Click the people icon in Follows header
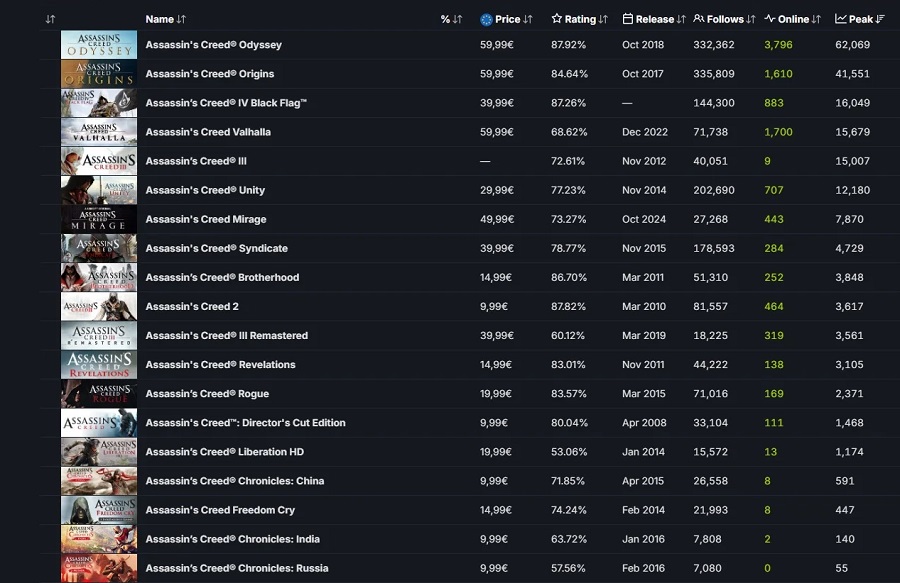 [x=699, y=19]
